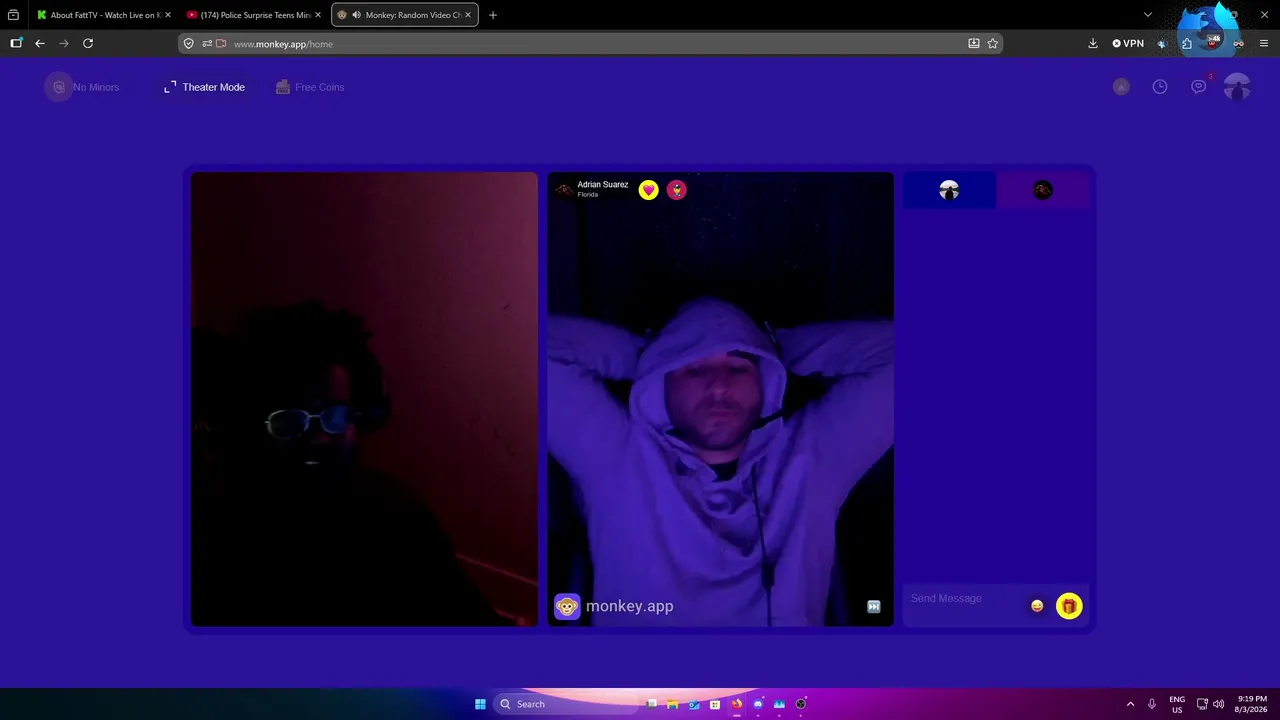
Task: Send a heart like to Adrian Suarez
Action: (649, 190)
